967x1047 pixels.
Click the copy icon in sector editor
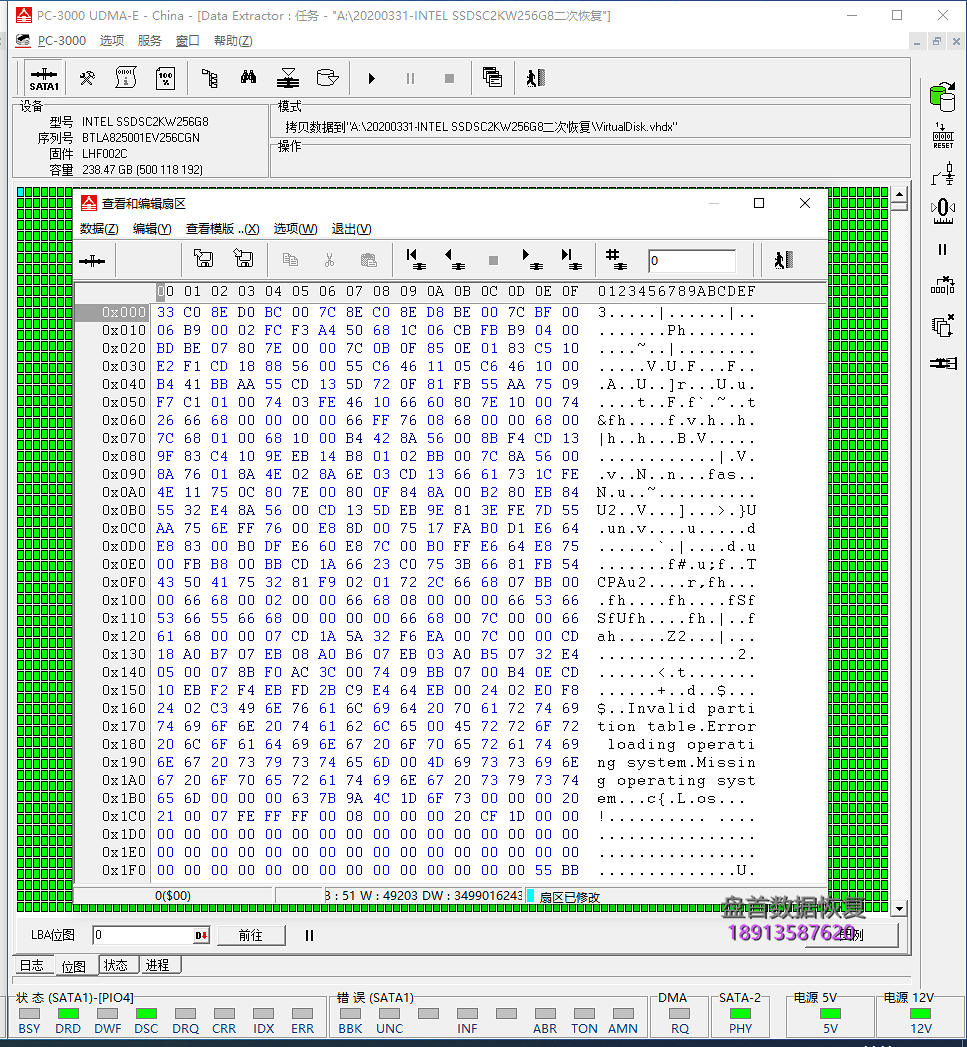[x=290, y=260]
